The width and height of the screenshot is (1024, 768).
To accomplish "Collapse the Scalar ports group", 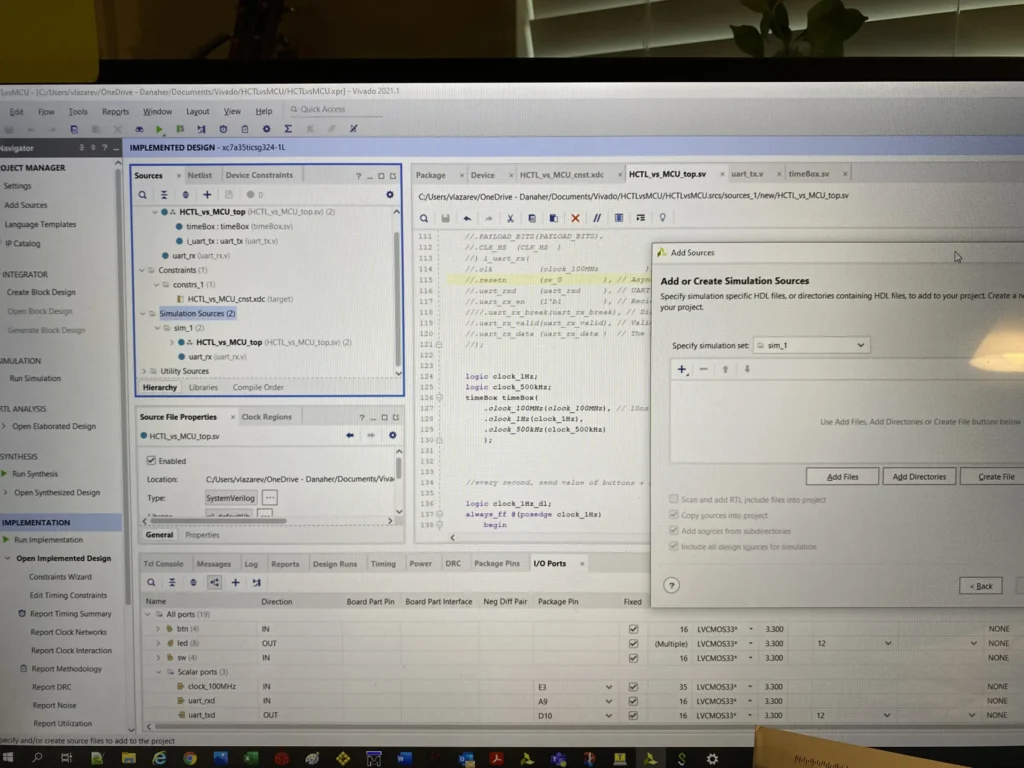I will (159, 672).
